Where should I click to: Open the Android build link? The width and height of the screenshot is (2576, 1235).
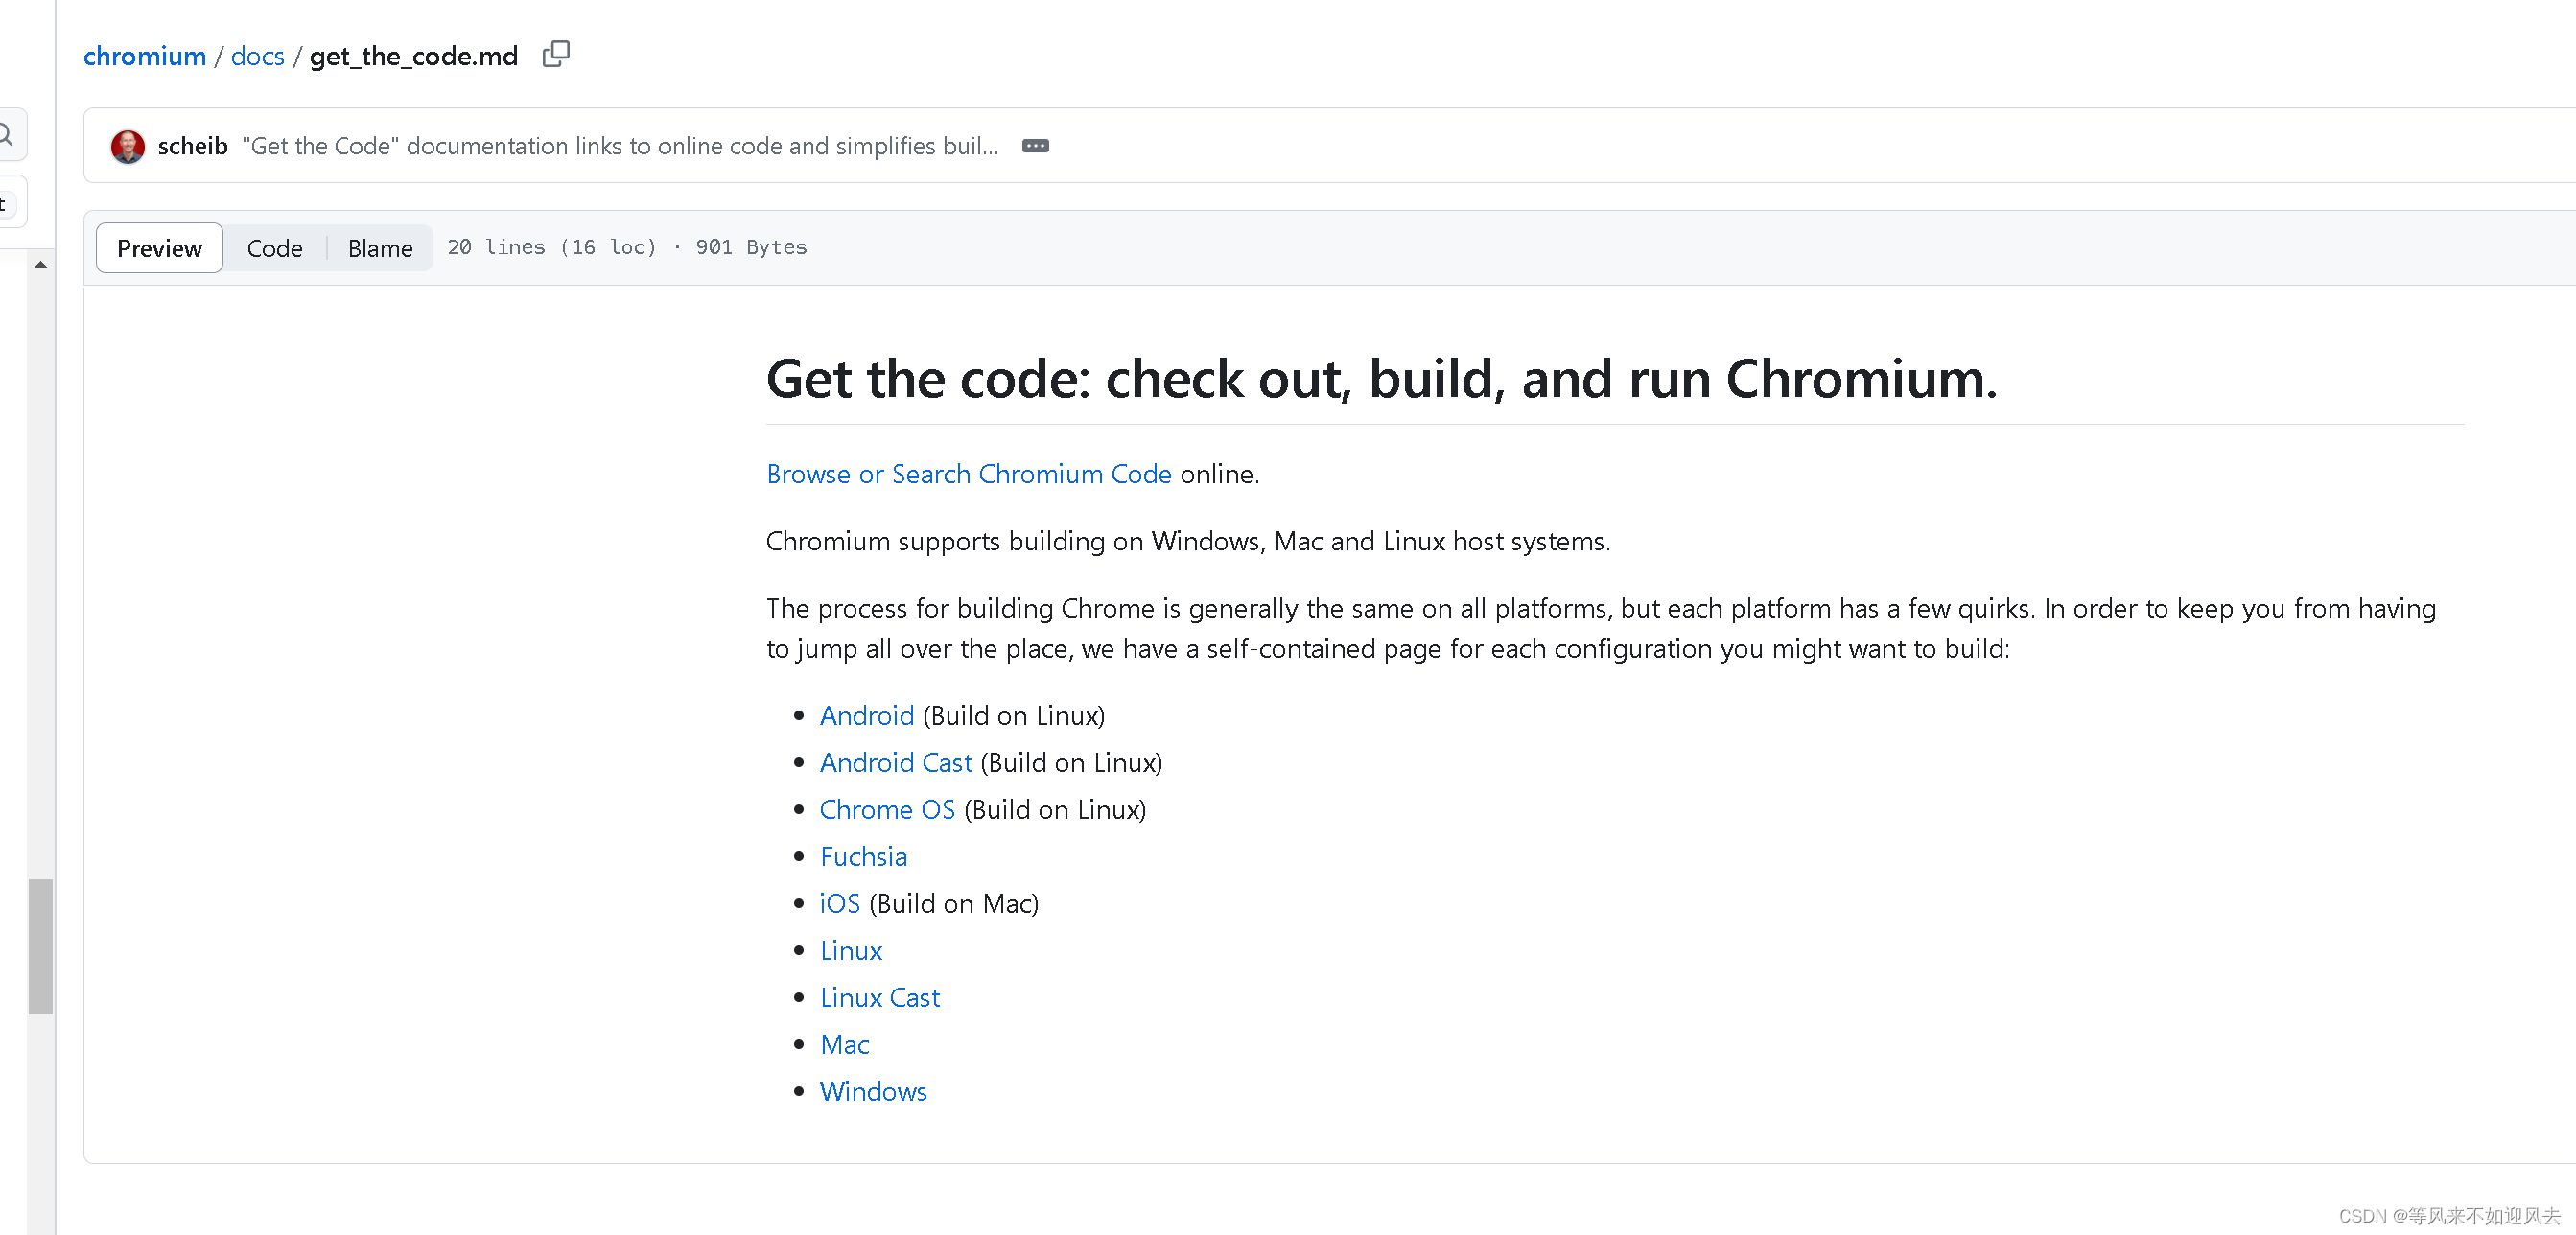[x=866, y=716]
